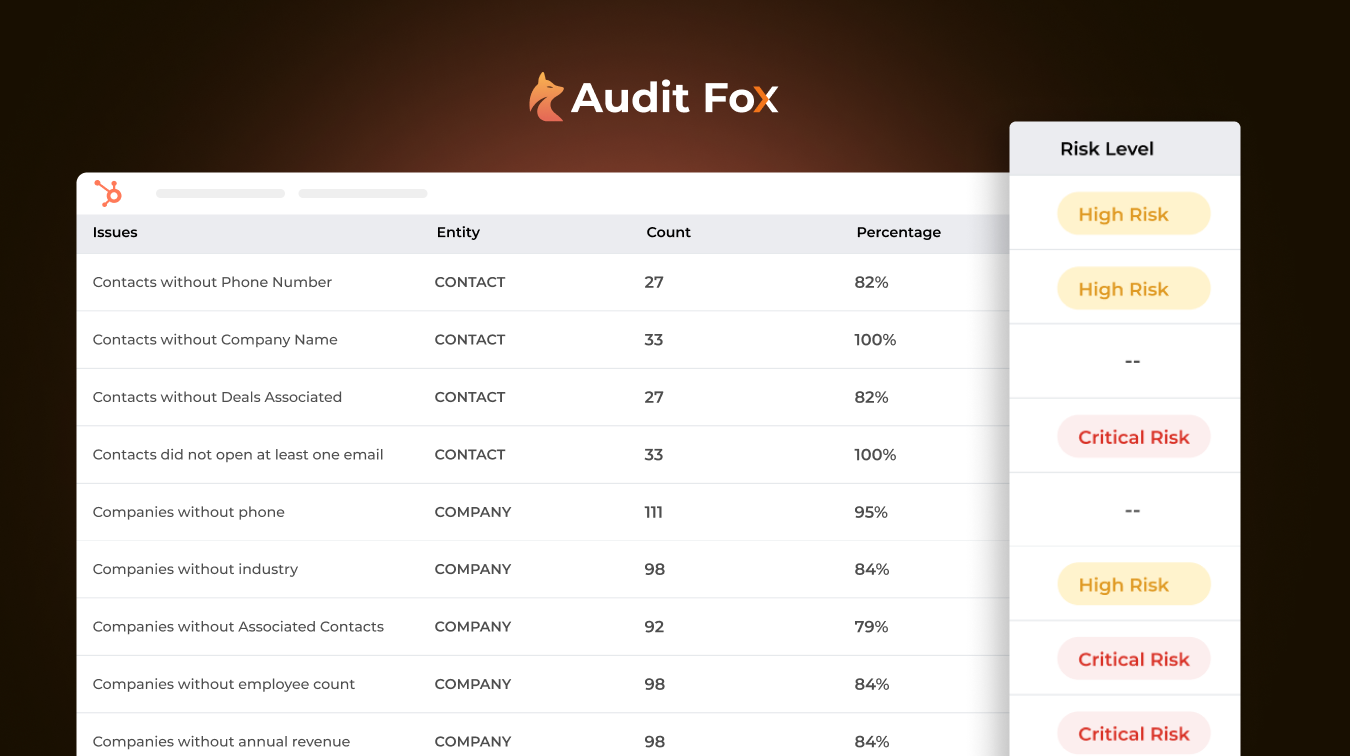Click the HubSpot sprocket logo icon
This screenshot has width=1350, height=756.
pyautogui.click(x=108, y=193)
